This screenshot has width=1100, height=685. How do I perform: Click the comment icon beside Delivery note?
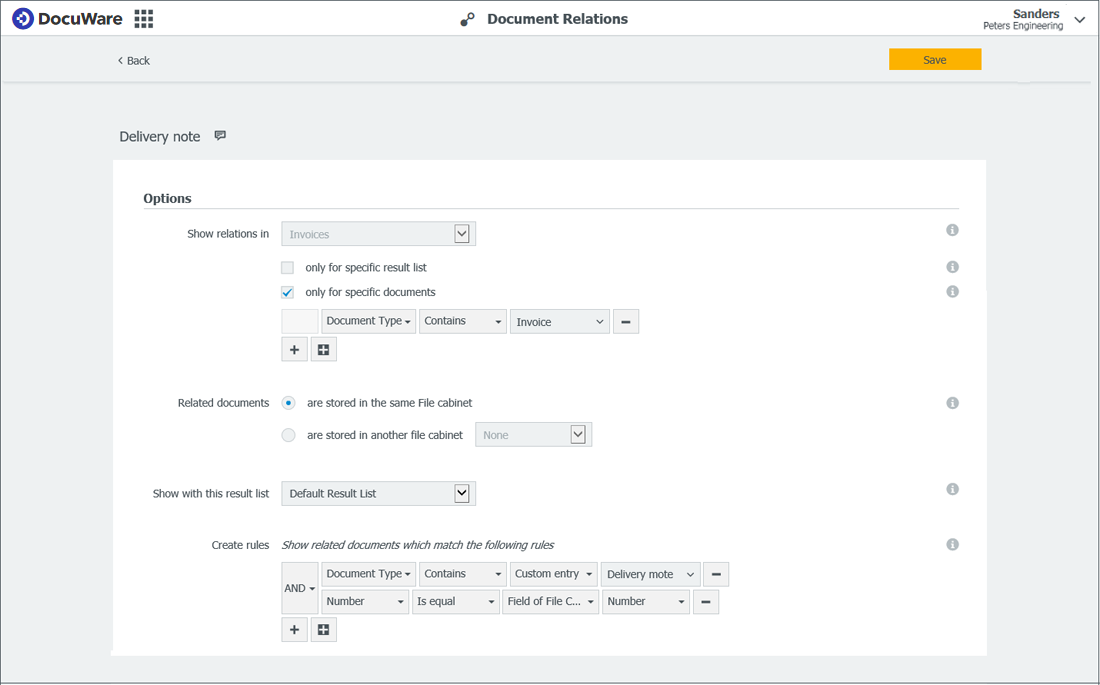[220, 136]
